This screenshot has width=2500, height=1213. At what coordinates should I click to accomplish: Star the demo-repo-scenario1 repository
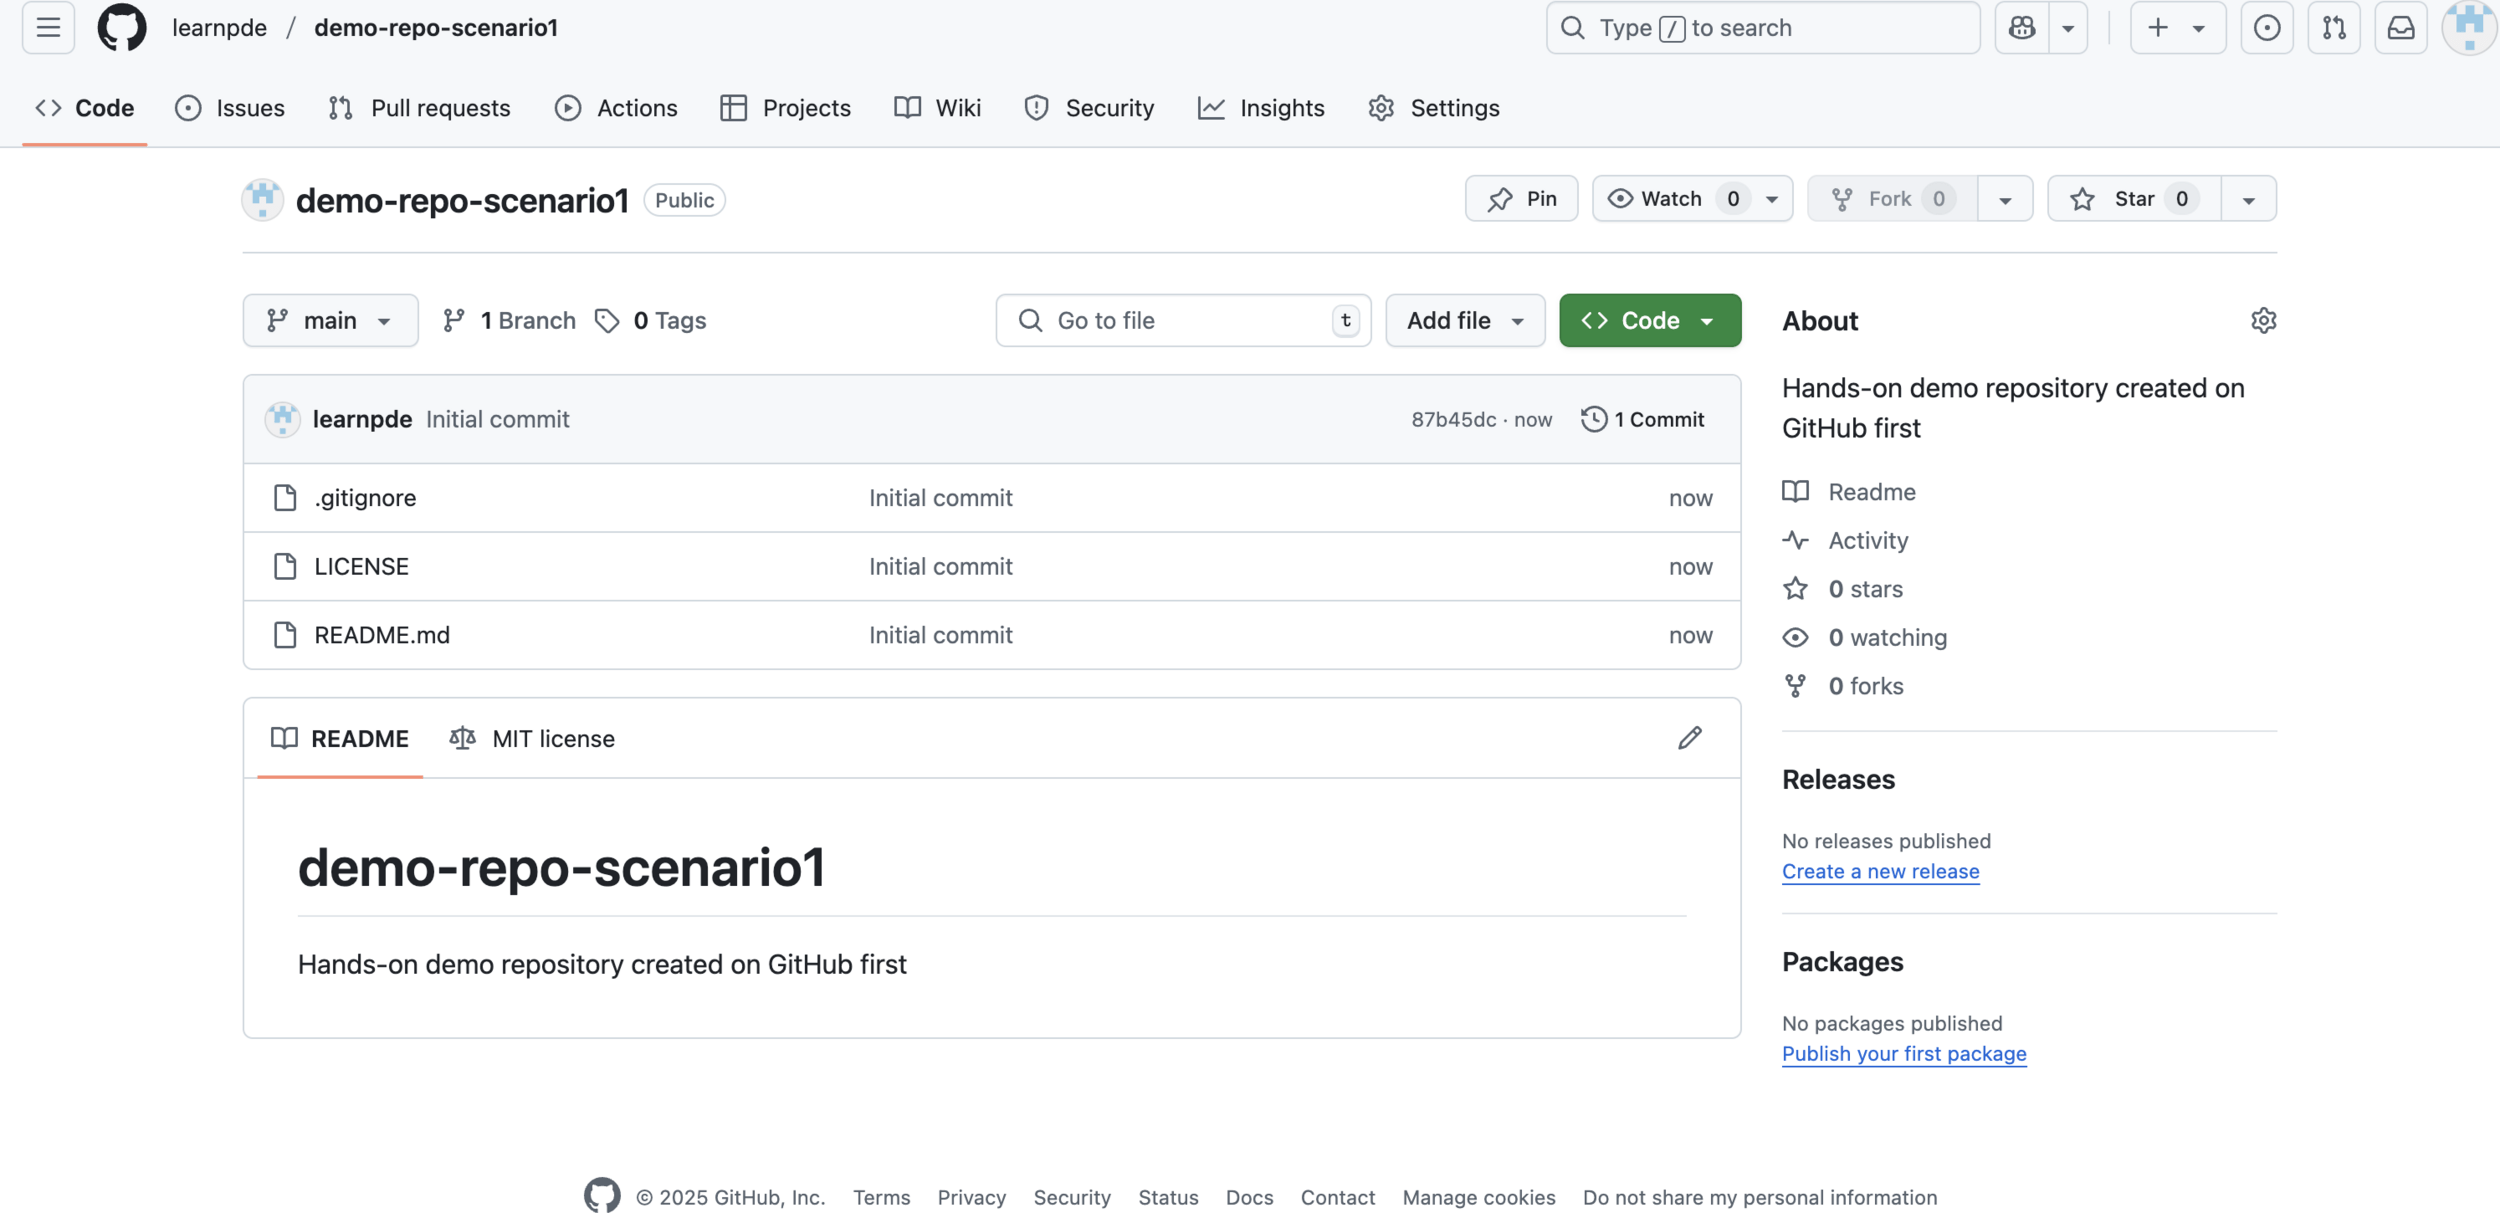pos(2134,199)
